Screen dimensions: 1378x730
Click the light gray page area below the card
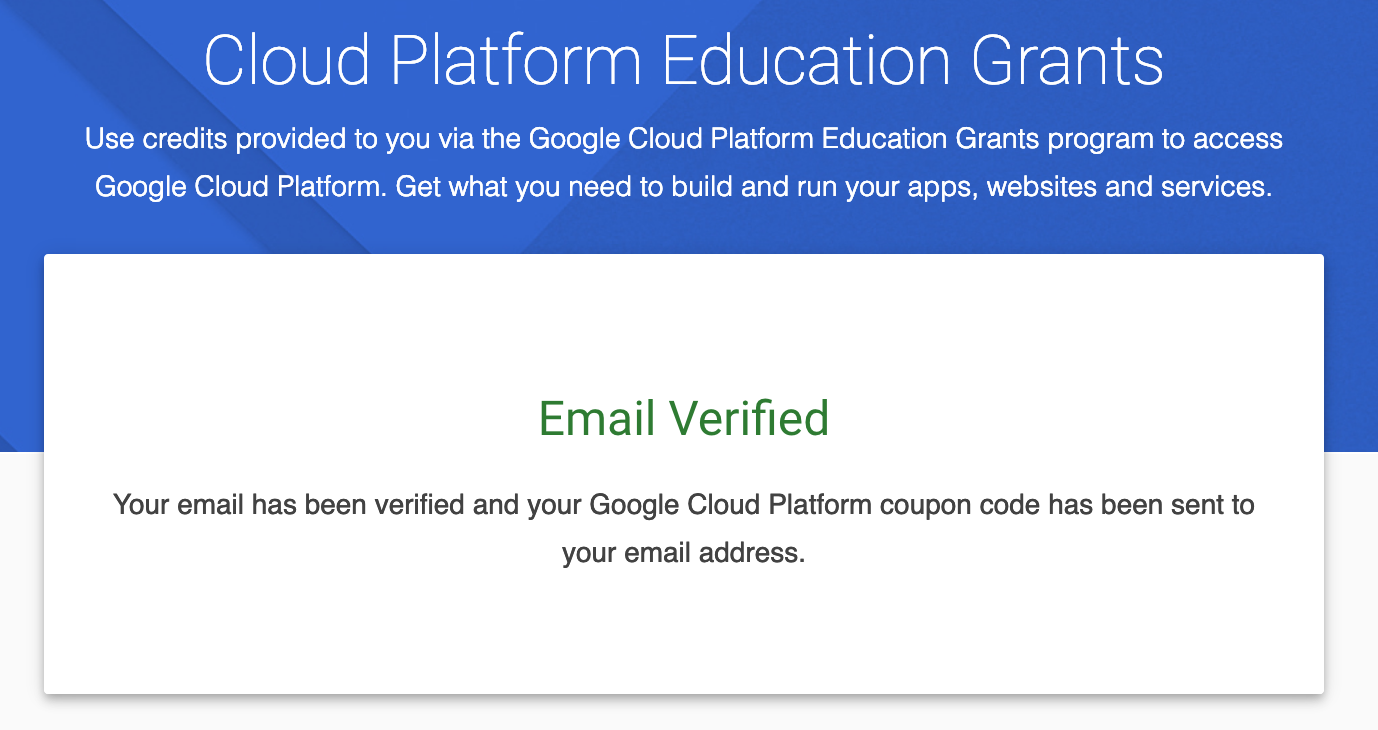coord(684,713)
